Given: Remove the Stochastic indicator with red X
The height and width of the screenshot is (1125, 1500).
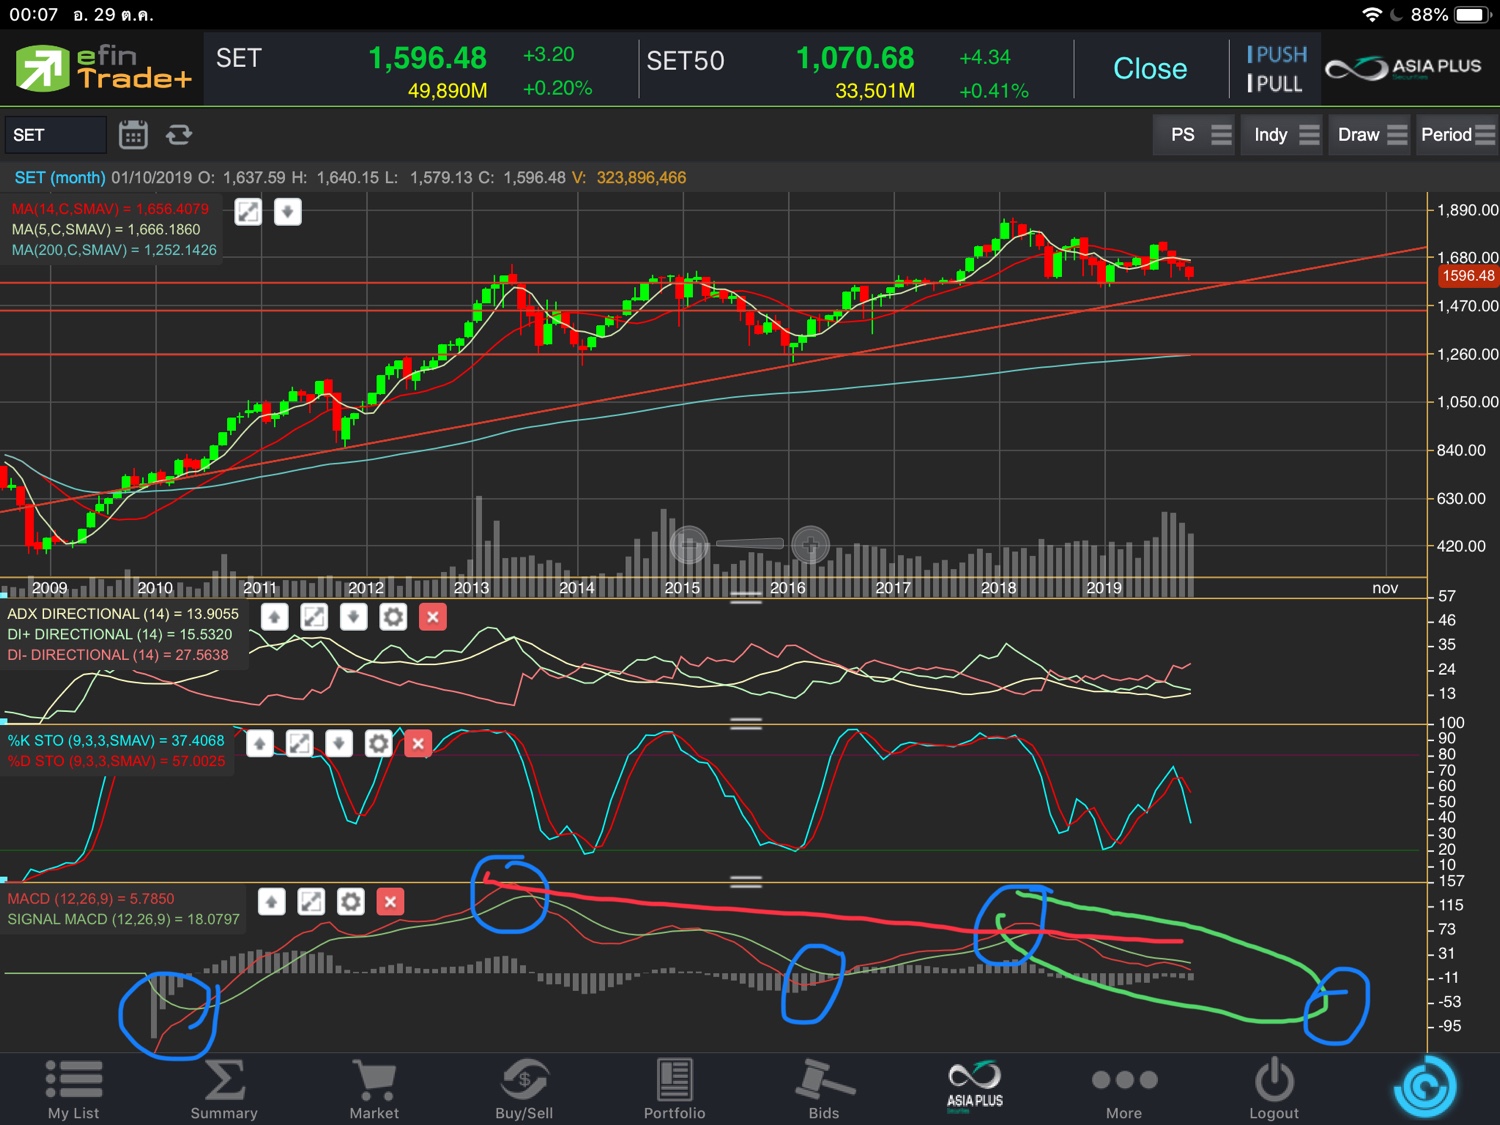Looking at the screenshot, I should 418,743.
